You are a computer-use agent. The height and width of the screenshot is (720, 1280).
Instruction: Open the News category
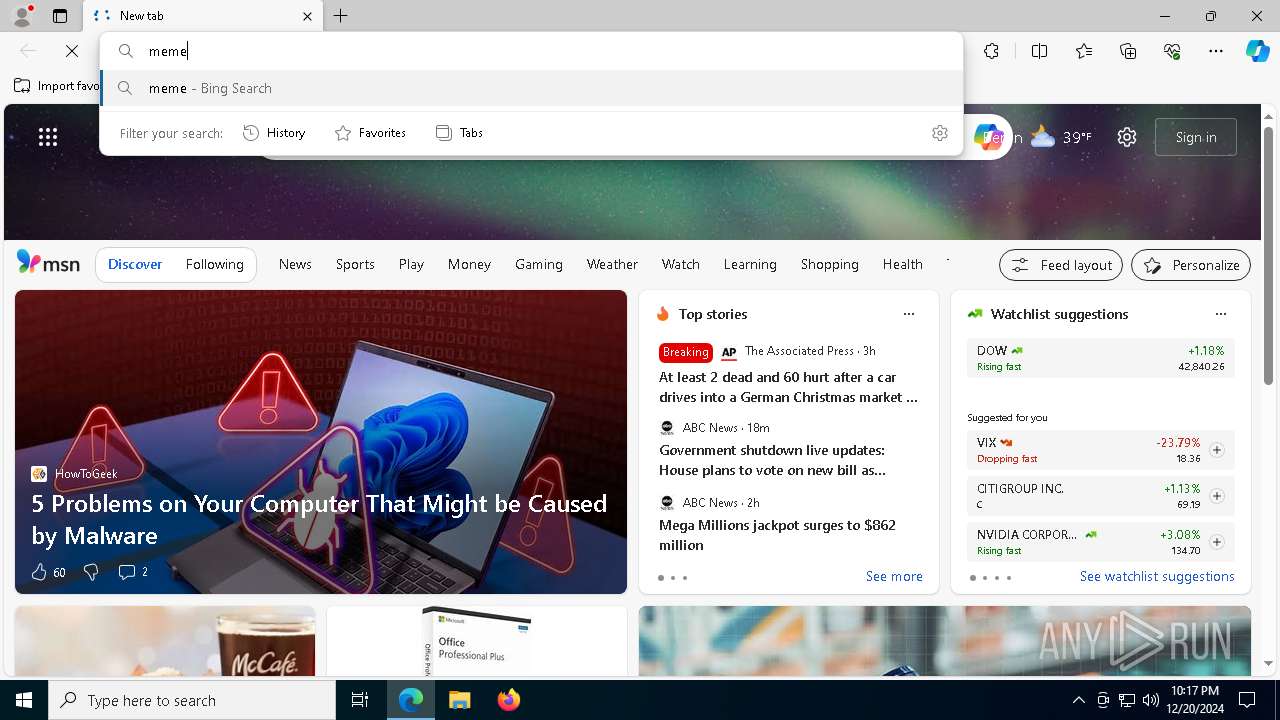[x=295, y=264]
